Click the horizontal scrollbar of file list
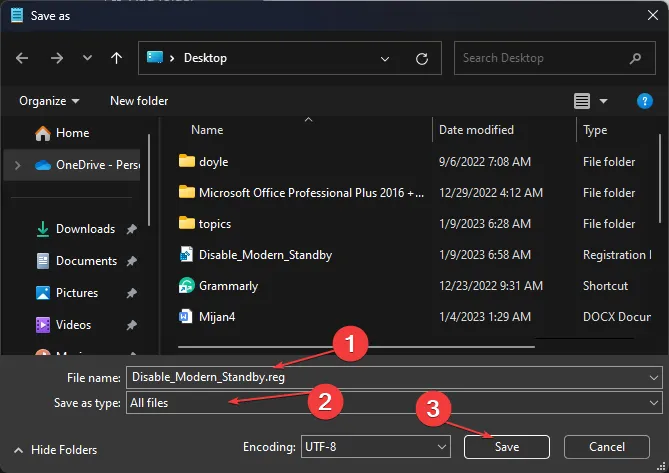Screen dimensions: 669x473 click(356, 347)
